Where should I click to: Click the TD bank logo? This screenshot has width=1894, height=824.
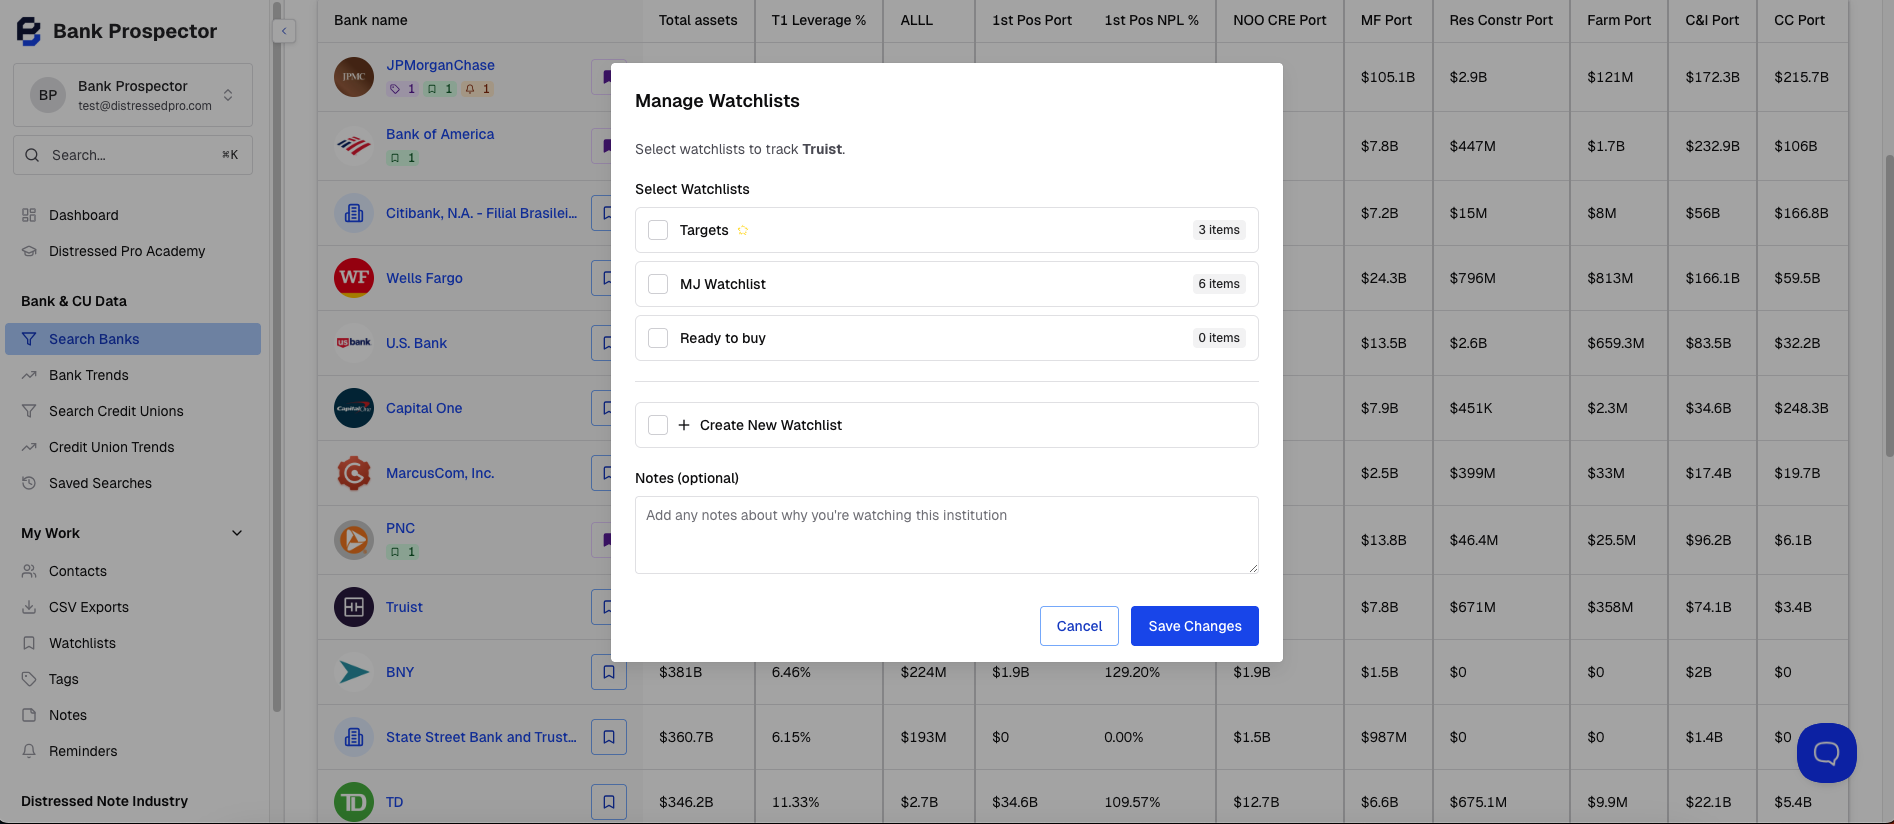354,802
